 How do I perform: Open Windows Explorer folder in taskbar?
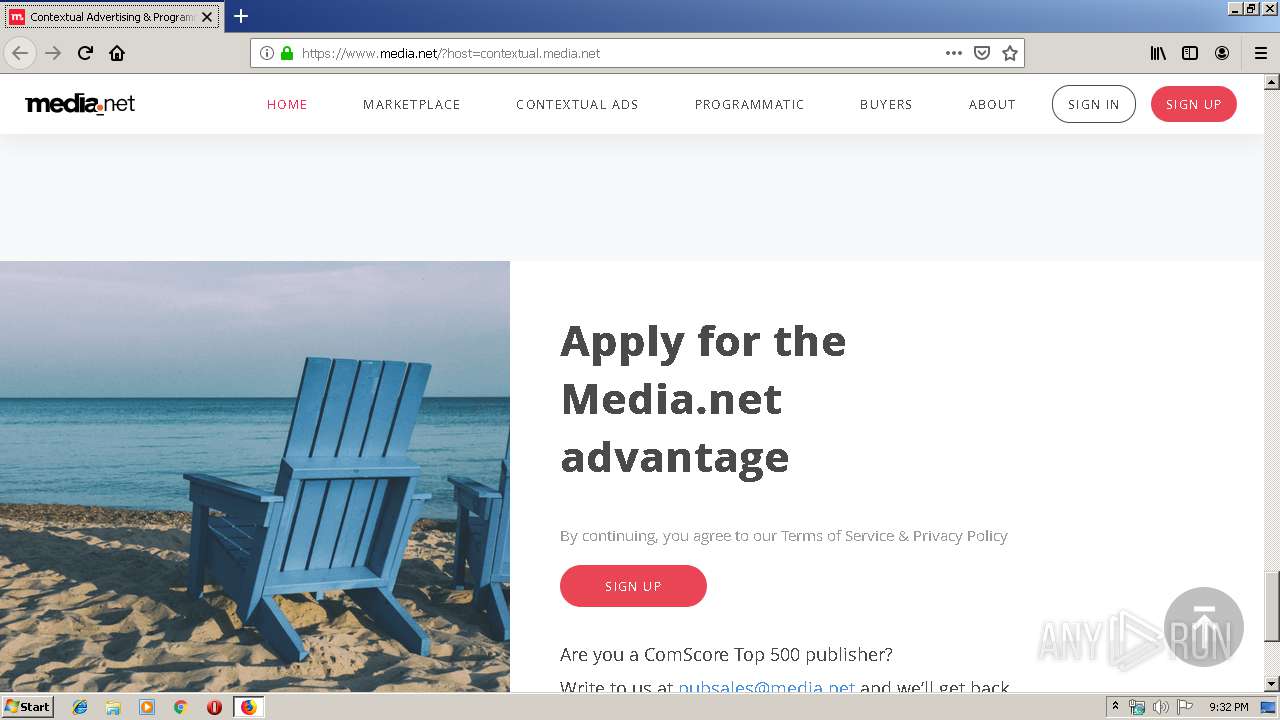113,707
